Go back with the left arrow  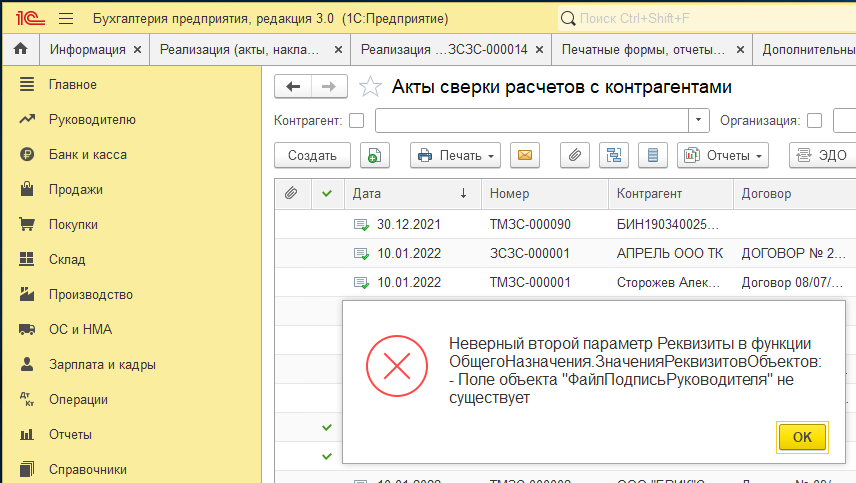(x=293, y=86)
